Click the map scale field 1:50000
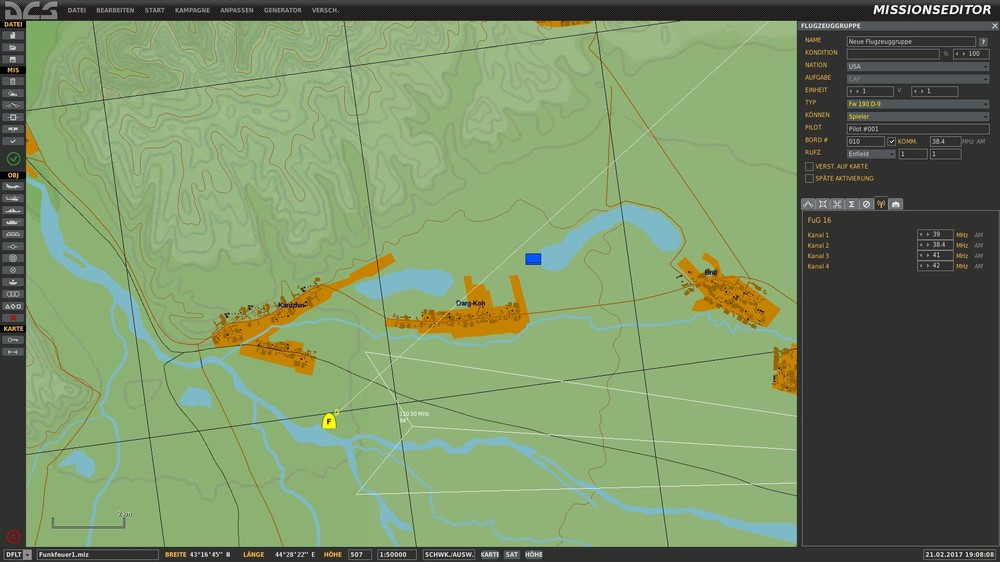The image size is (1000, 562). click(x=397, y=555)
